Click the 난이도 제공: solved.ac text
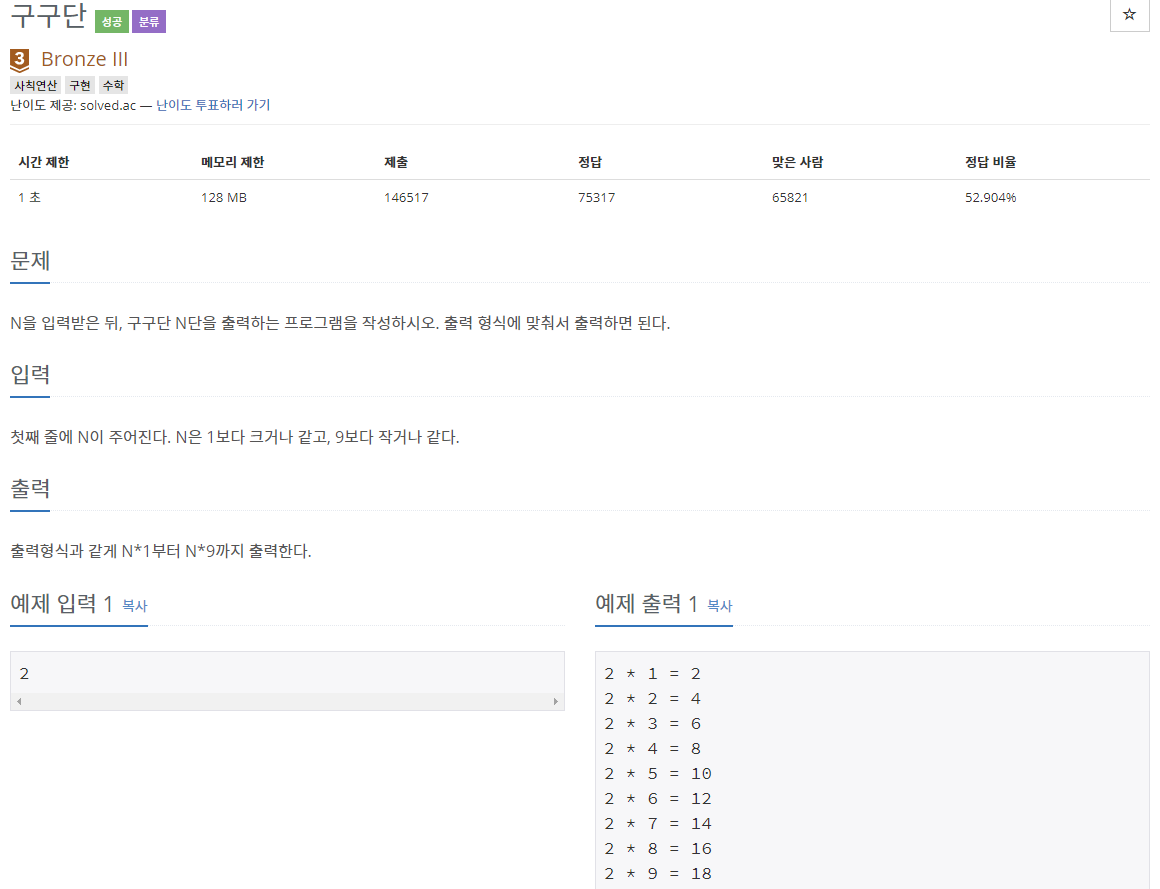Screen dimensions: 1160x889 [x=73, y=105]
